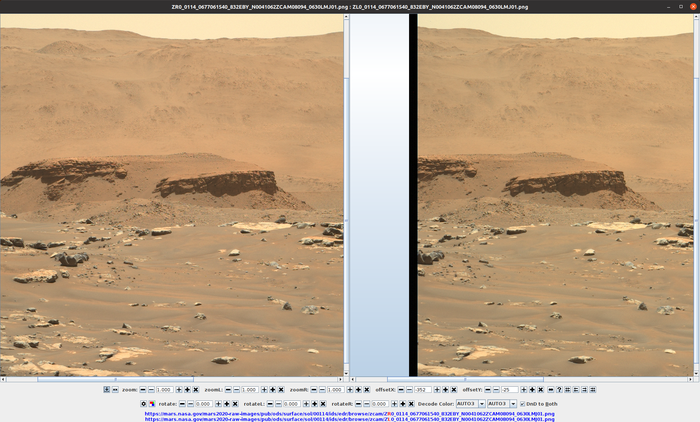This screenshot has height=422, width=700.
Task: Reset rotate with its X button
Action: pyautogui.click(x=235, y=404)
